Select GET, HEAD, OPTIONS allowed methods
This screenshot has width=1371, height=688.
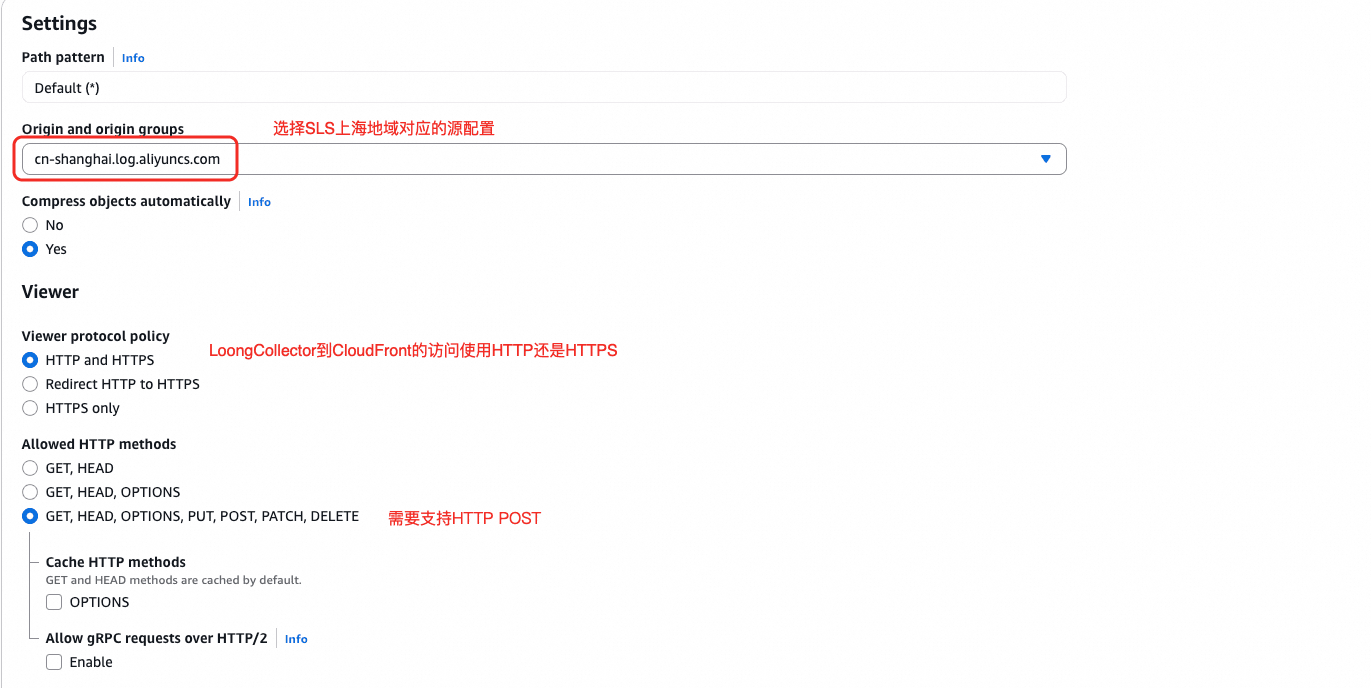pos(30,492)
